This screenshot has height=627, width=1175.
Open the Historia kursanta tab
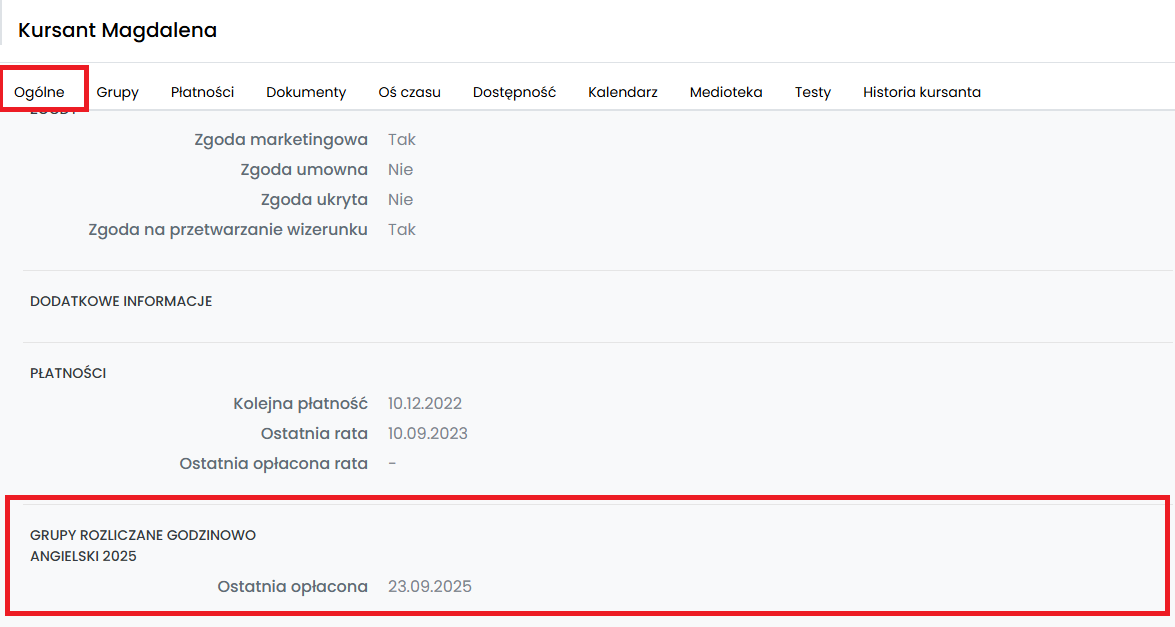pos(921,92)
